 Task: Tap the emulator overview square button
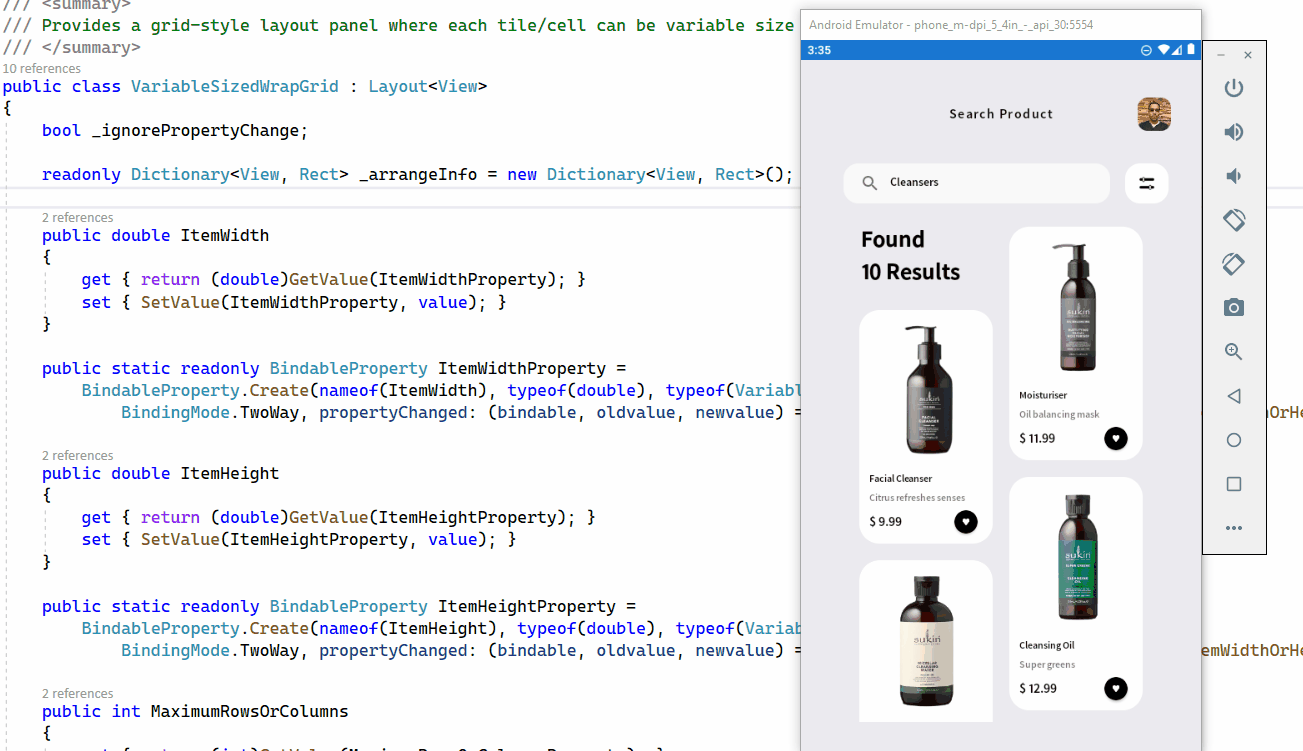pyautogui.click(x=1234, y=484)
